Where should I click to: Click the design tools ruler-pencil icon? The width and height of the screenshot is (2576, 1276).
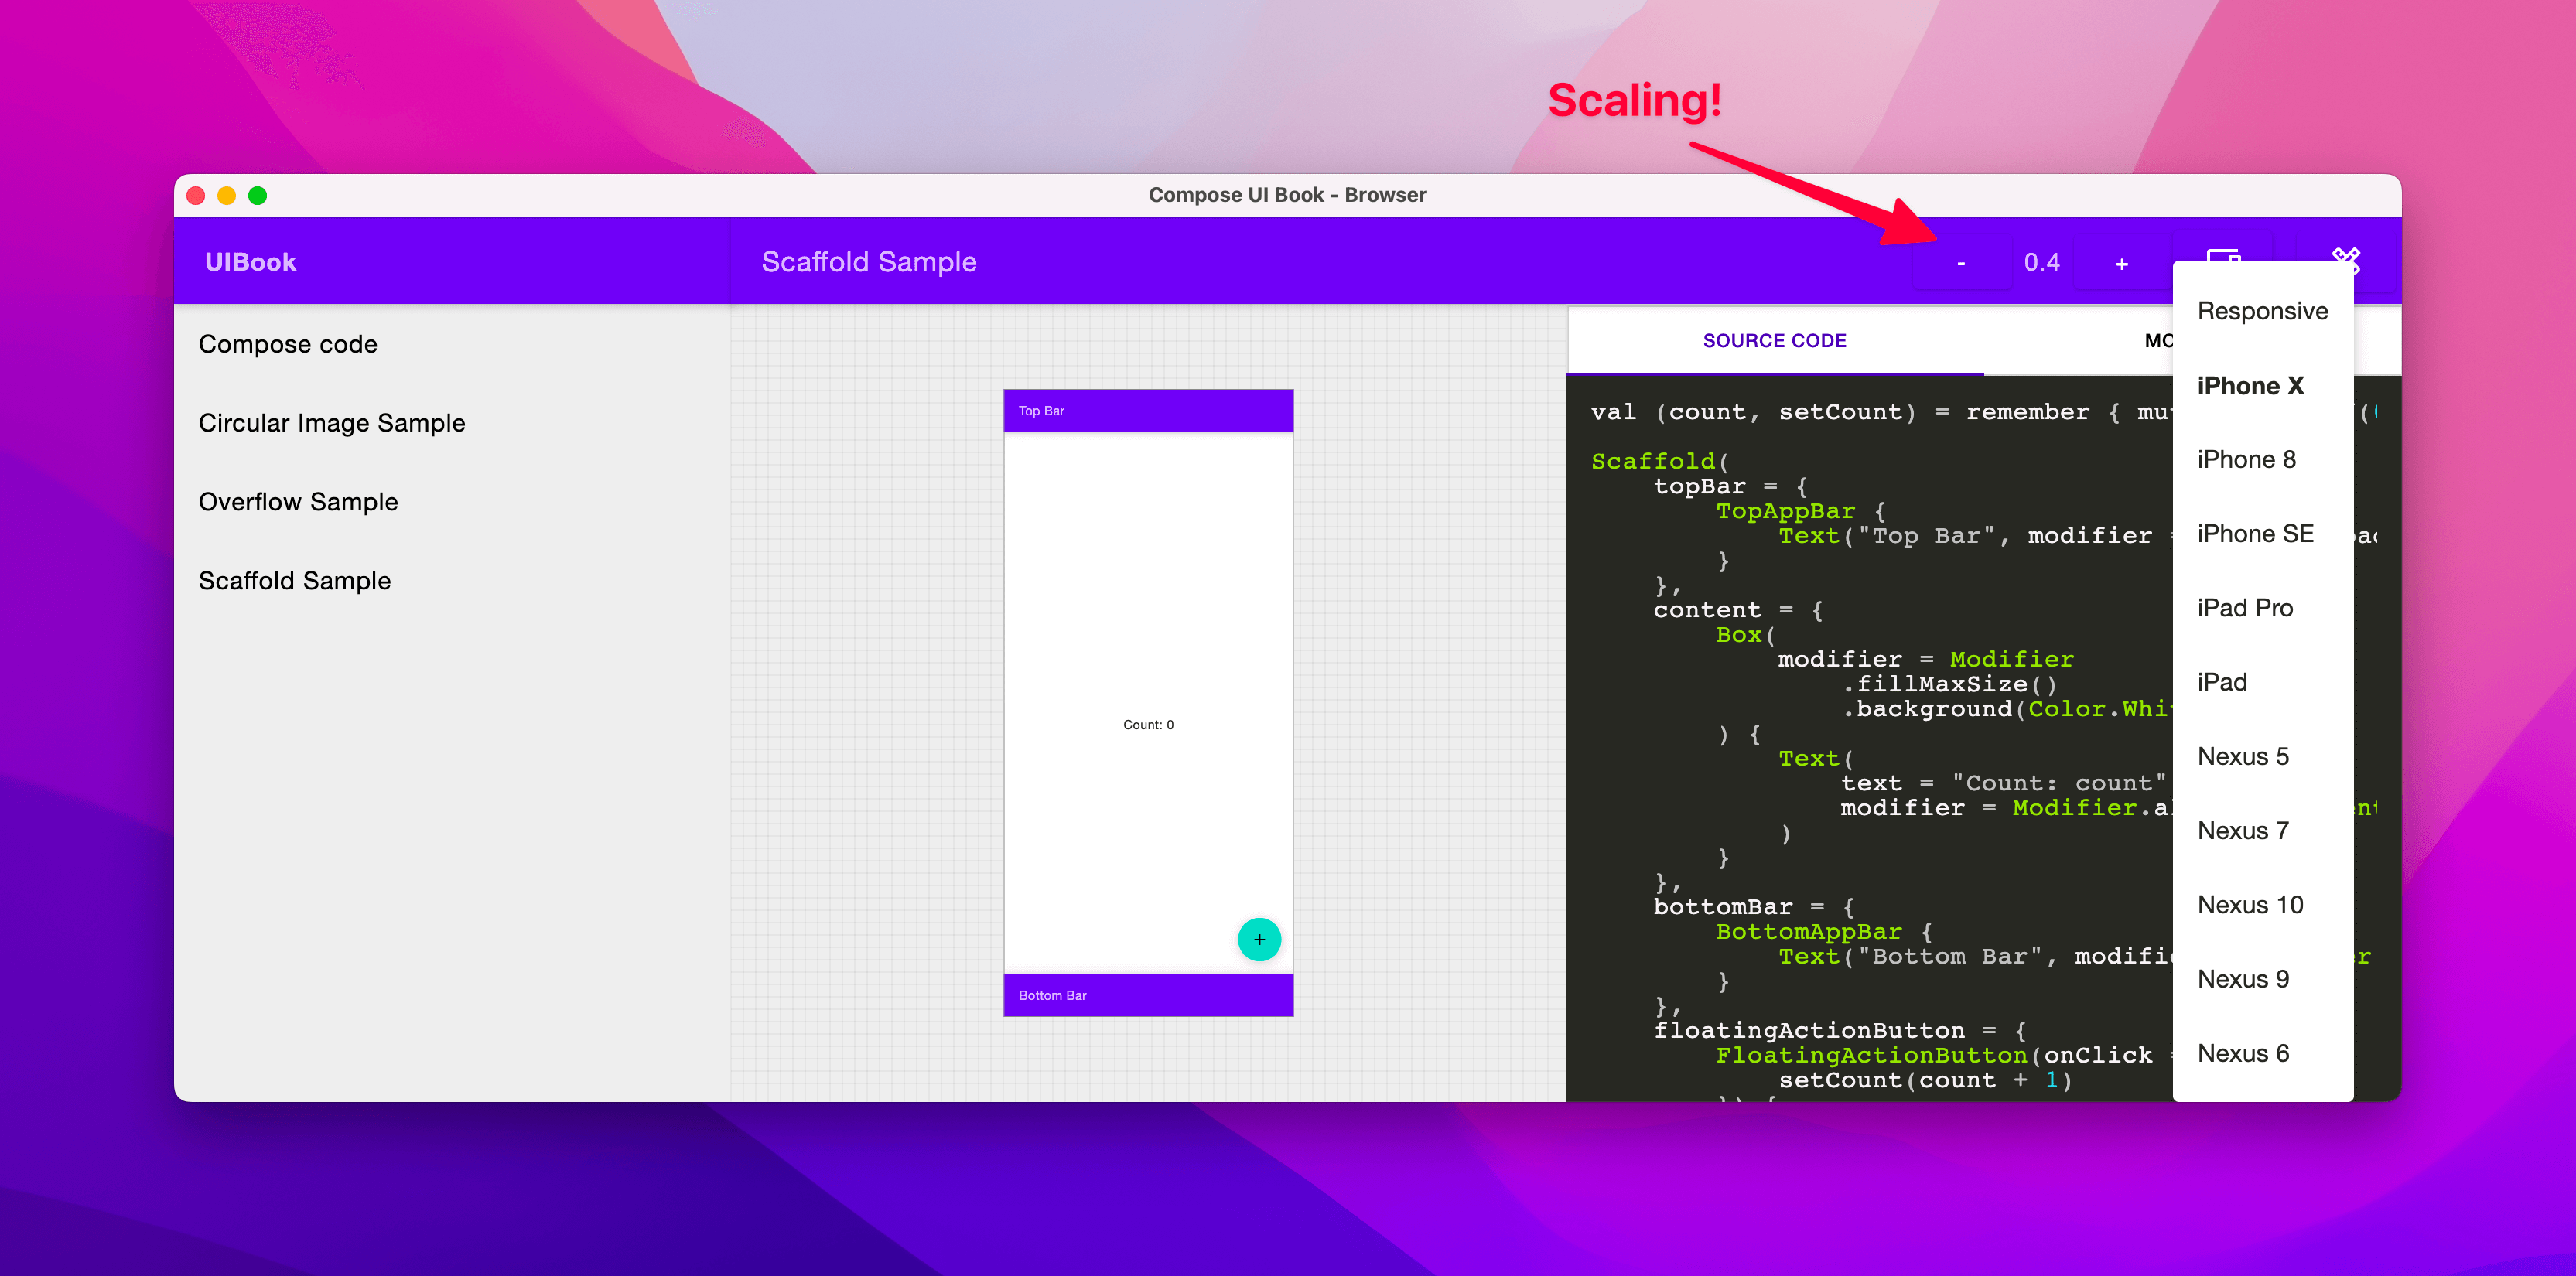click(x=2346, y=261)
